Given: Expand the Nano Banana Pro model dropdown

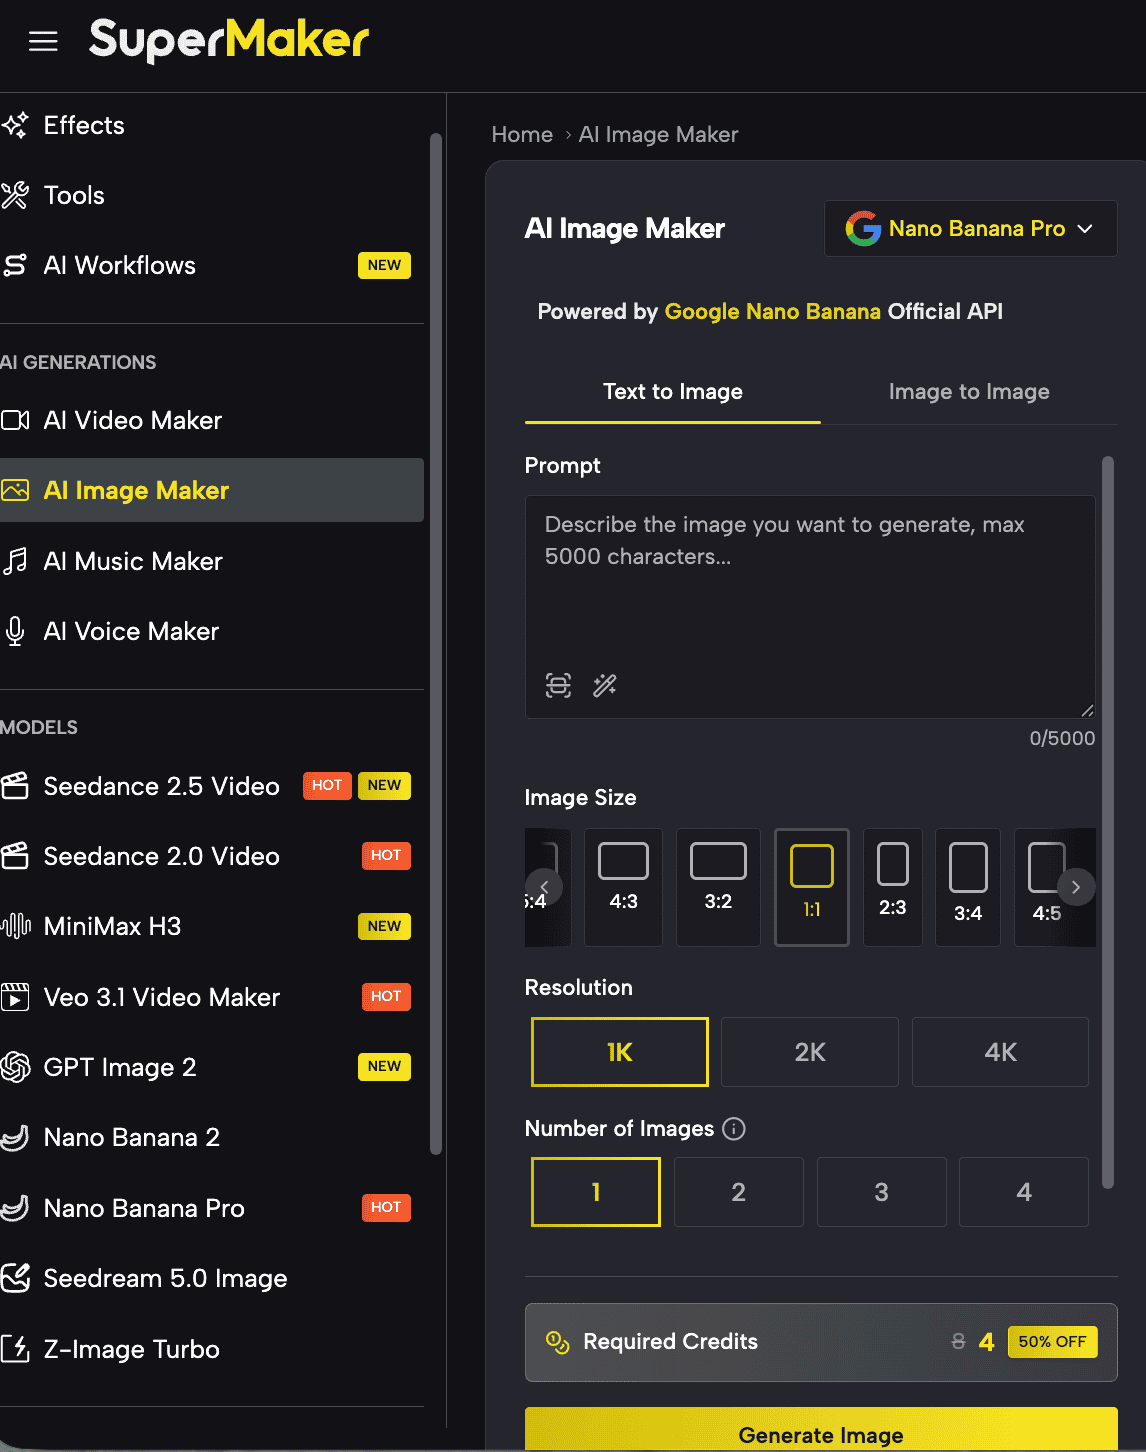Looking at the screenshot, I should 970,228.
